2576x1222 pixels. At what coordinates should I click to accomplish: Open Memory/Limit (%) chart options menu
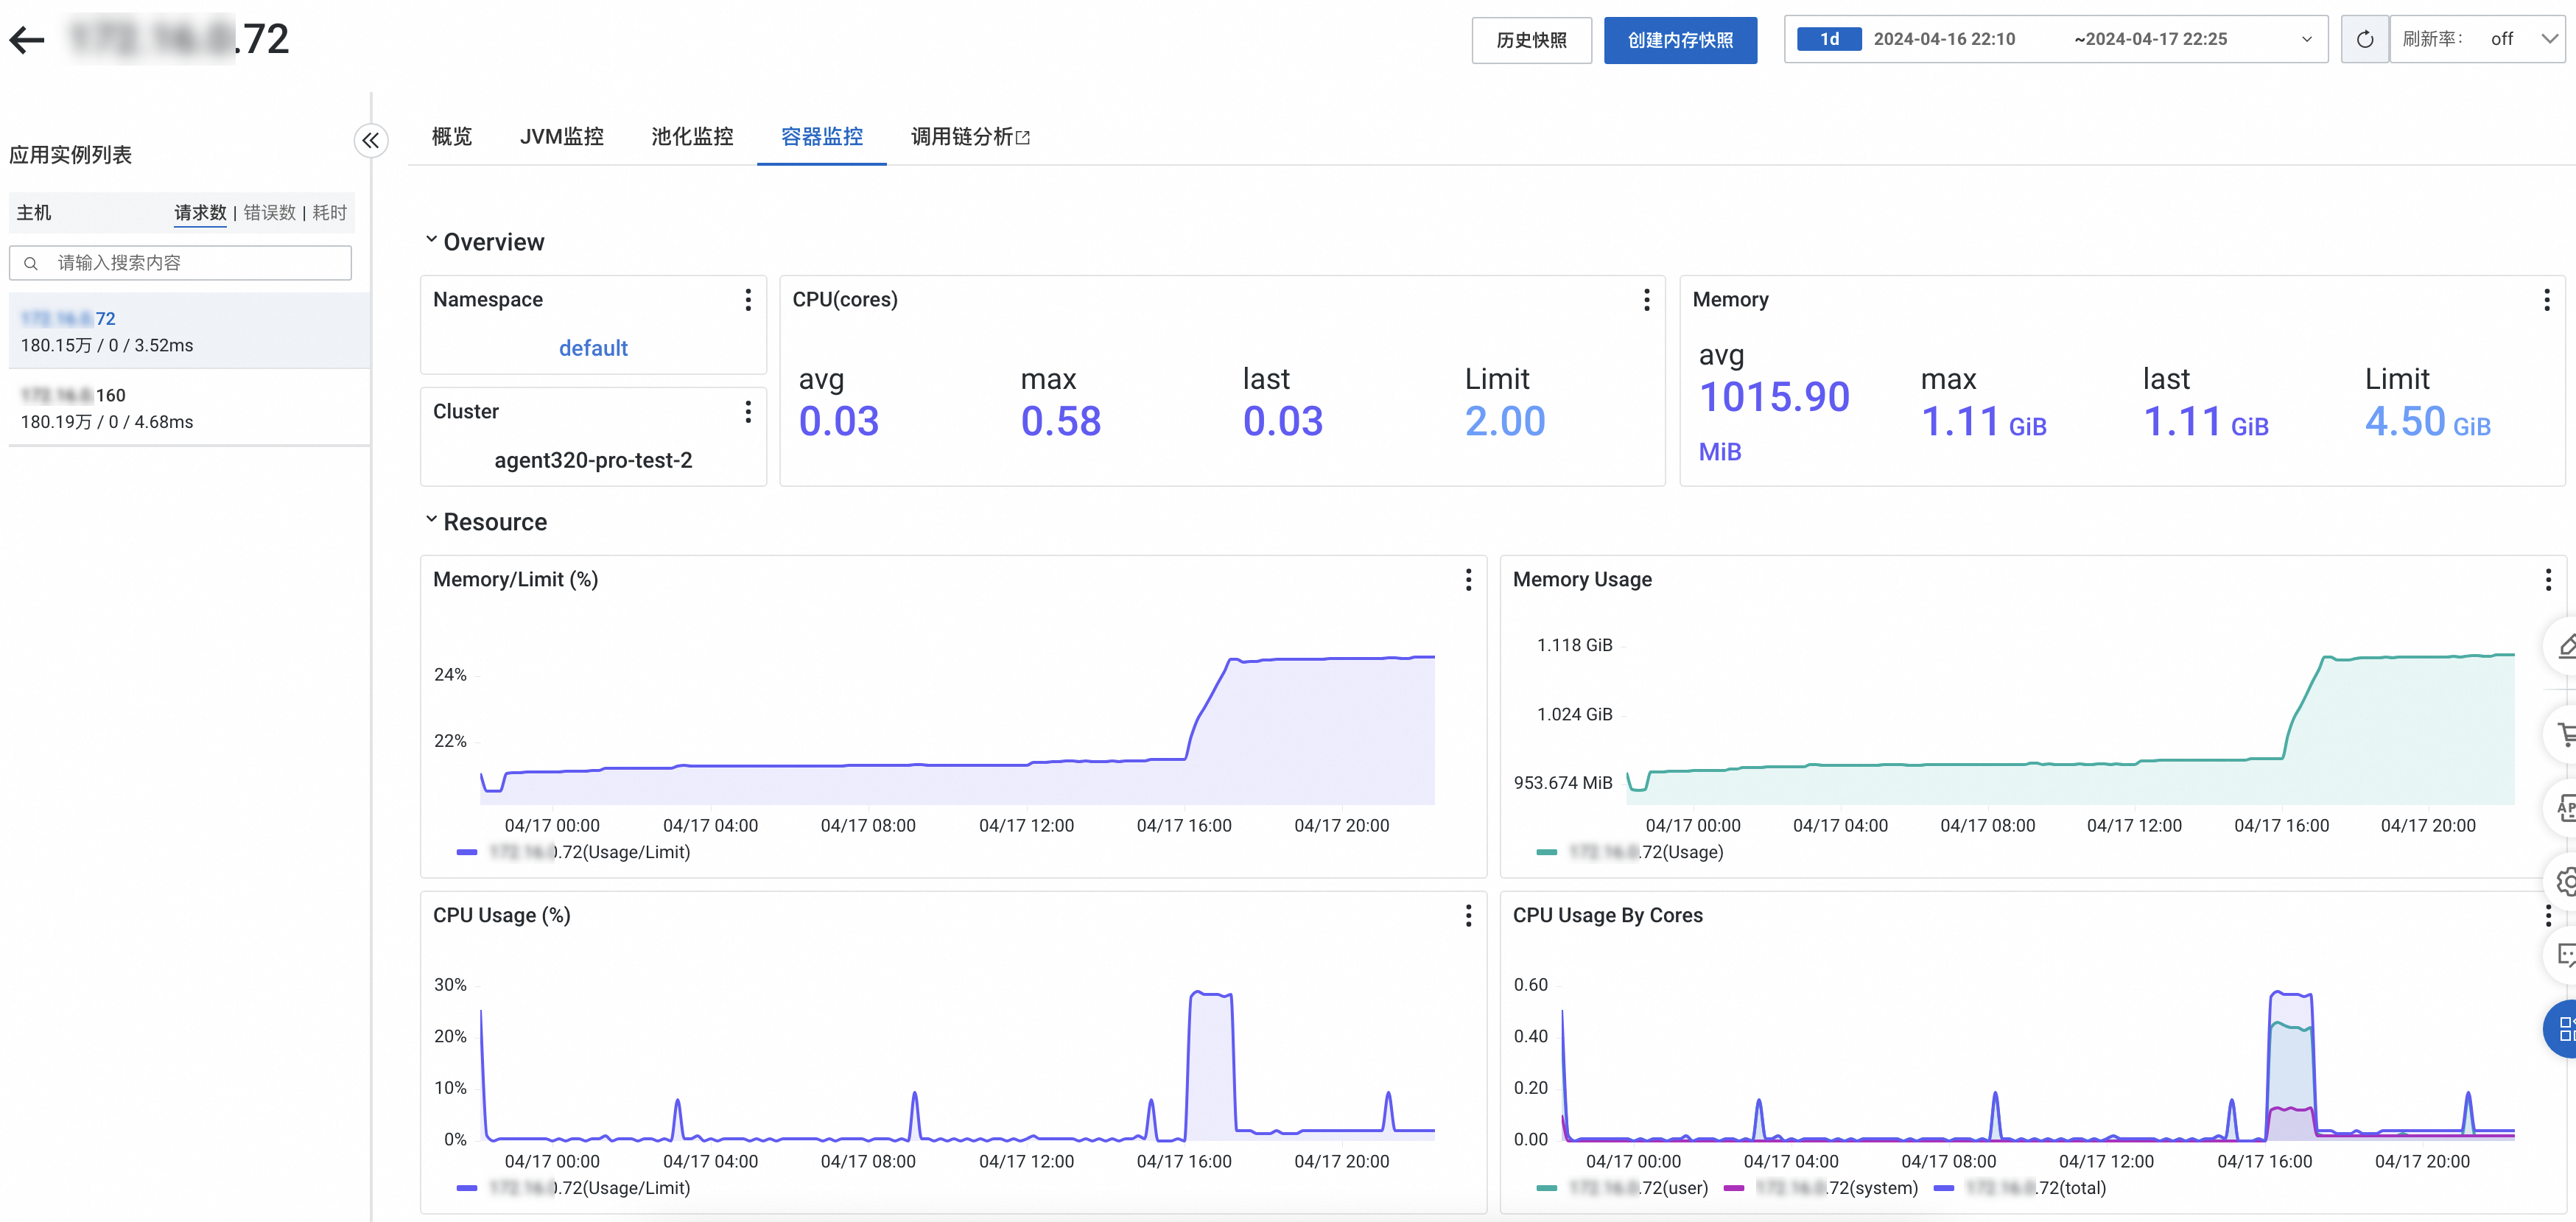click(1468, 580)
